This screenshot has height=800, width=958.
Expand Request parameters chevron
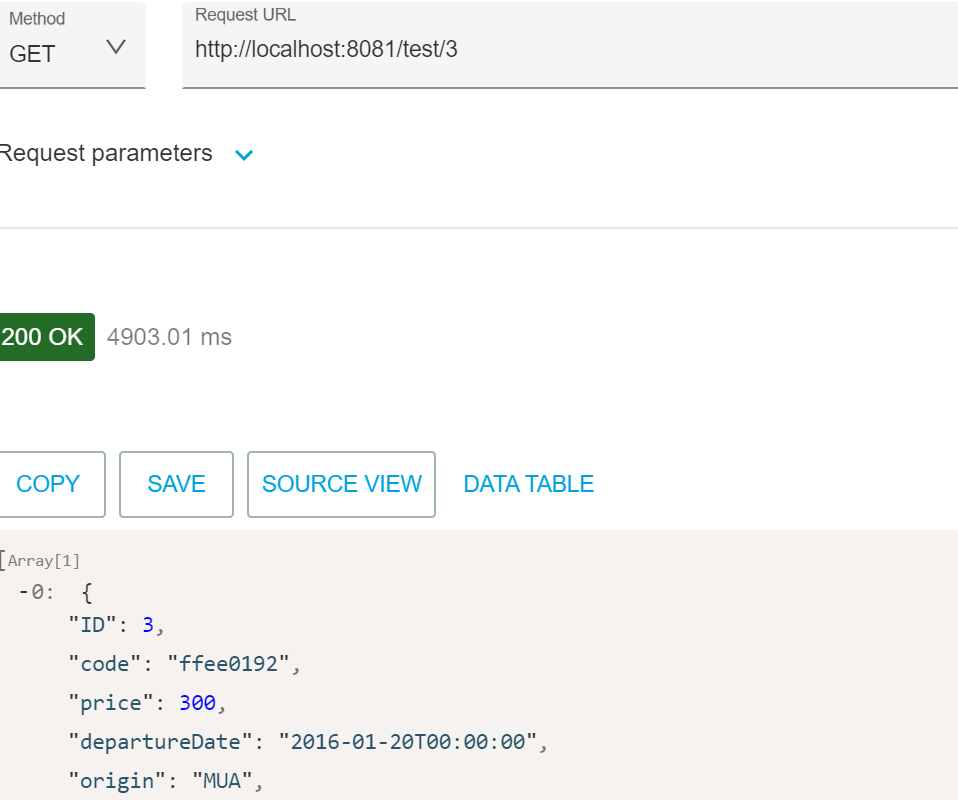pyautogui.click(x=244, y=155)
